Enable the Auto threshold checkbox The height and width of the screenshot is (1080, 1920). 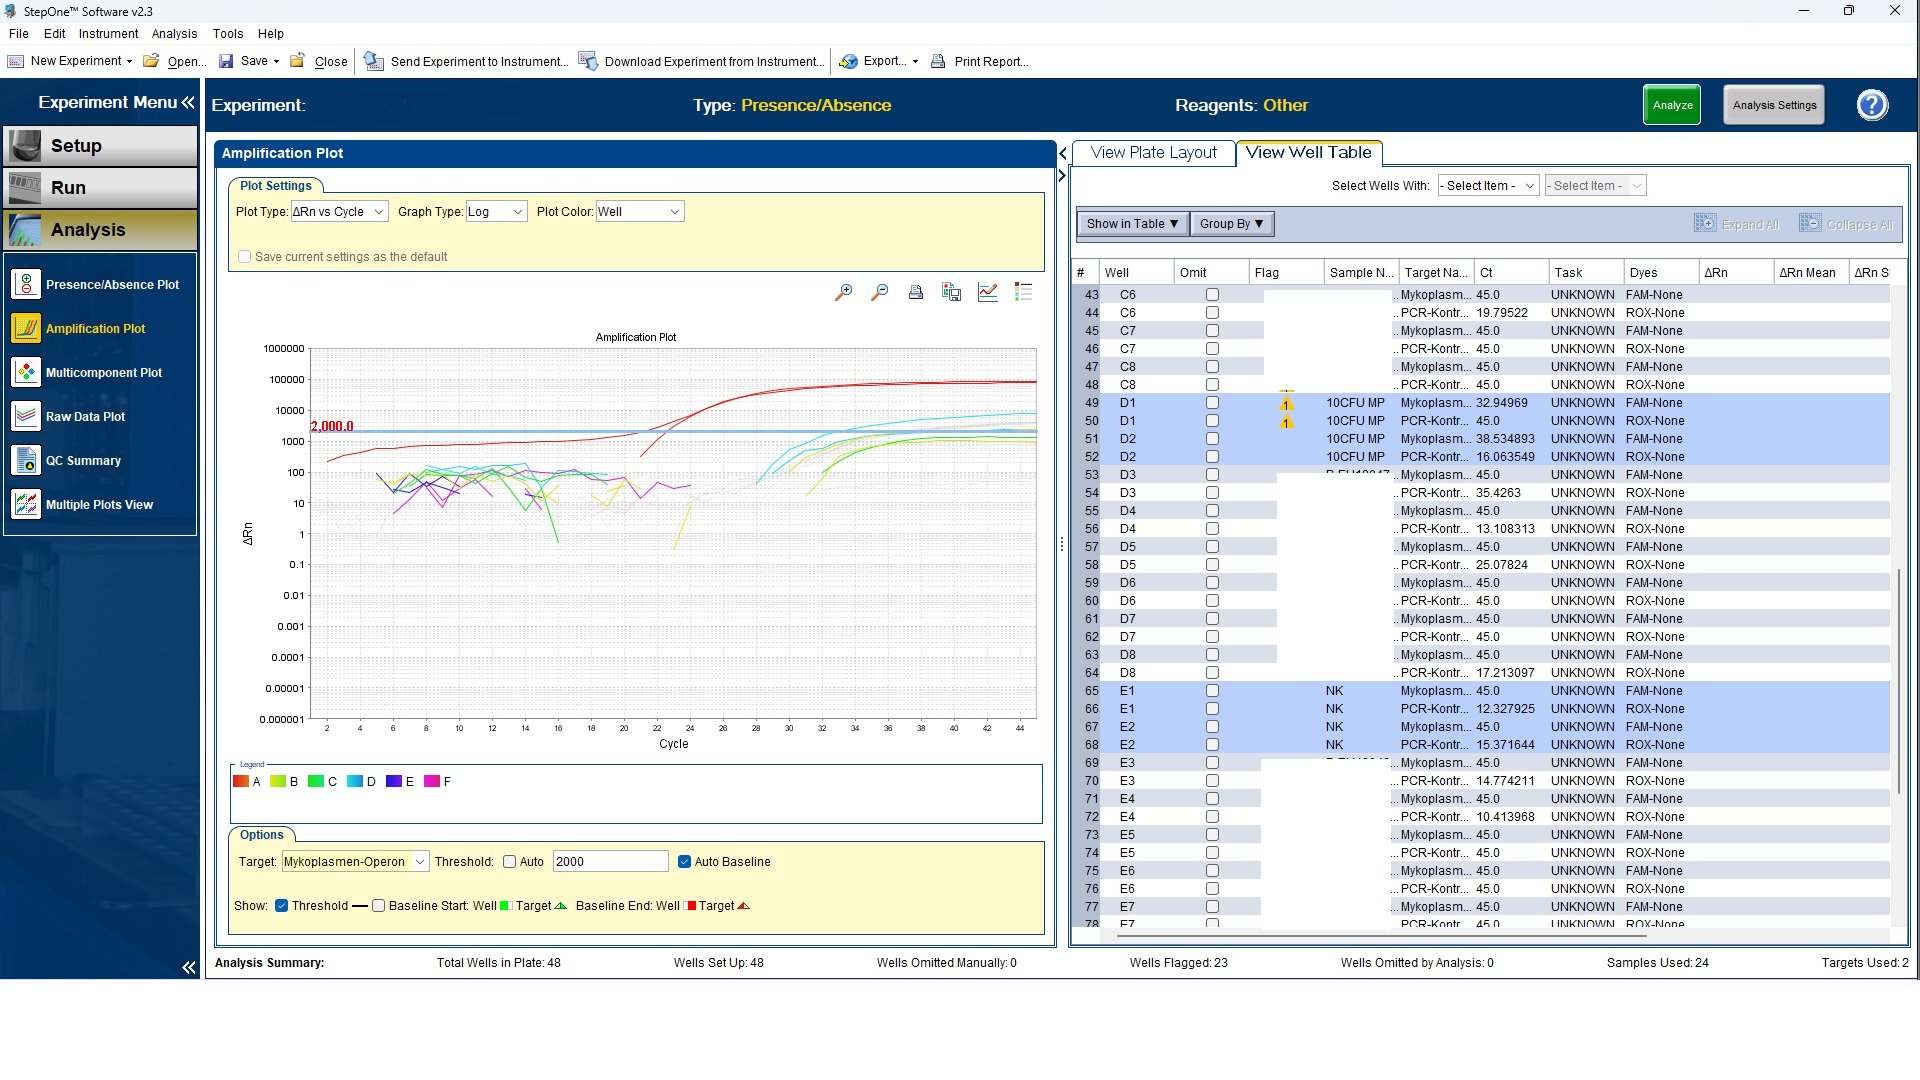pyautogui.click(x=510, y=862)
